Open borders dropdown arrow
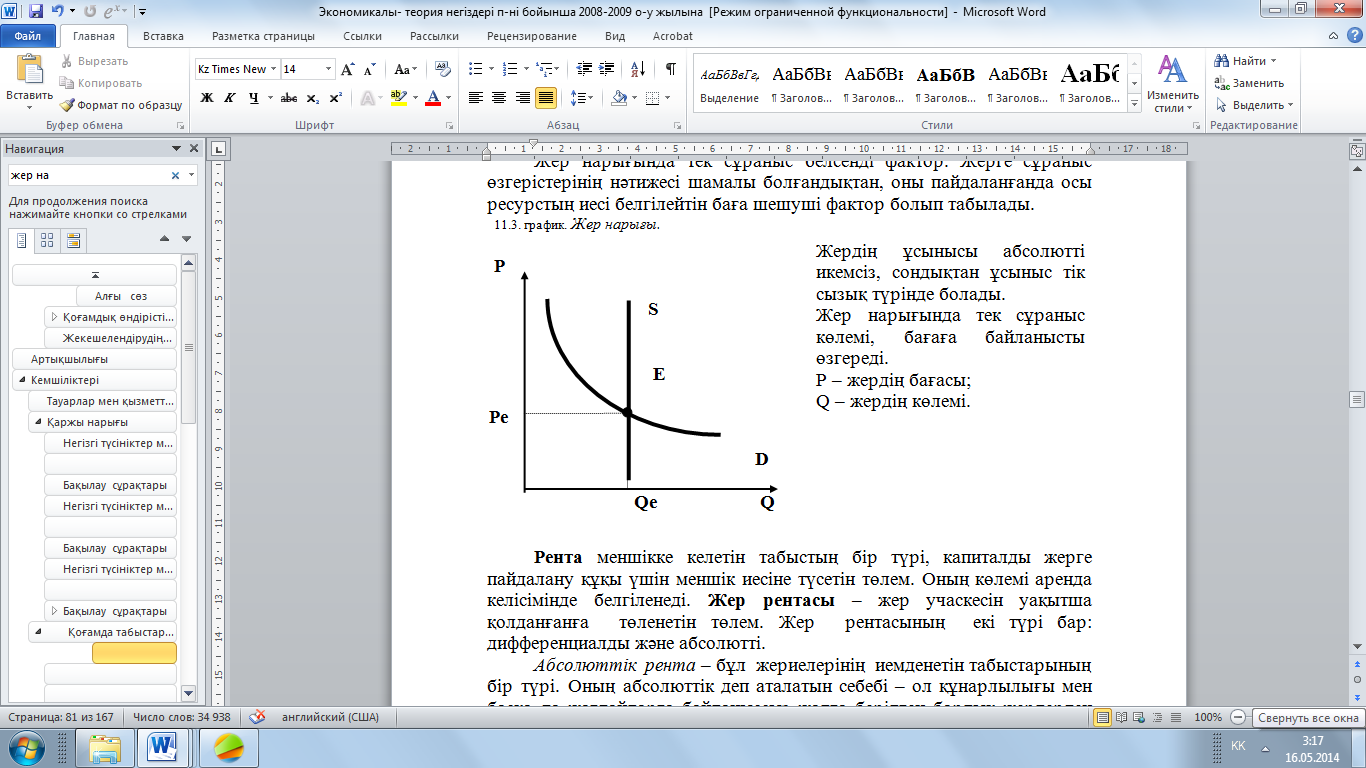 click(667, 98)
